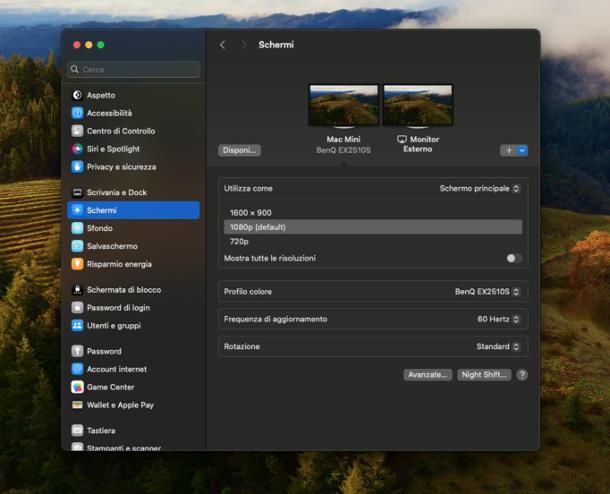The image size is (610, 494).
Task: Open the Profilo colore BenQ EX2510S dropdown
Action: (487, 291)
